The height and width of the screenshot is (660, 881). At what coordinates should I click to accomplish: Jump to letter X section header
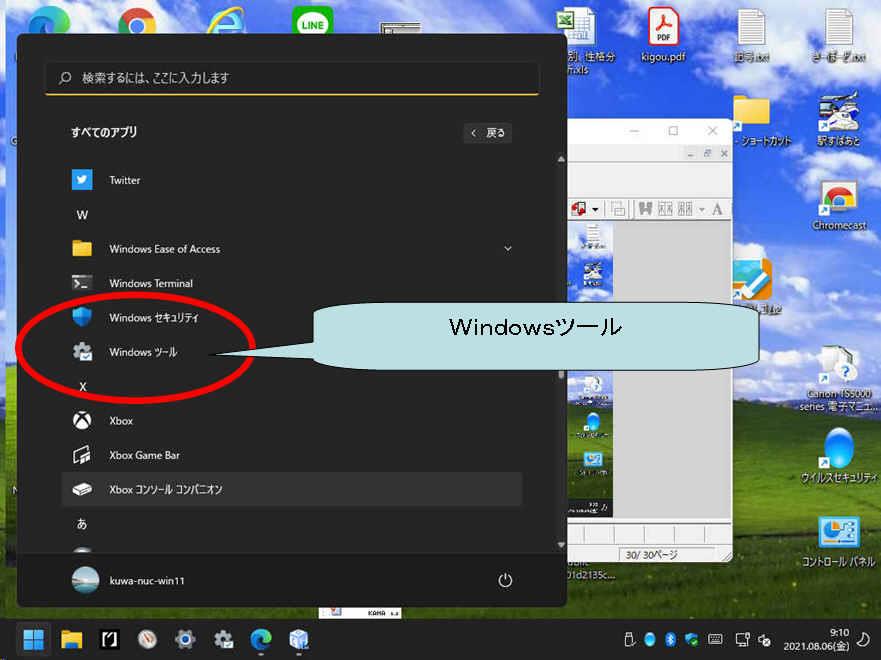tap(83, 386)
